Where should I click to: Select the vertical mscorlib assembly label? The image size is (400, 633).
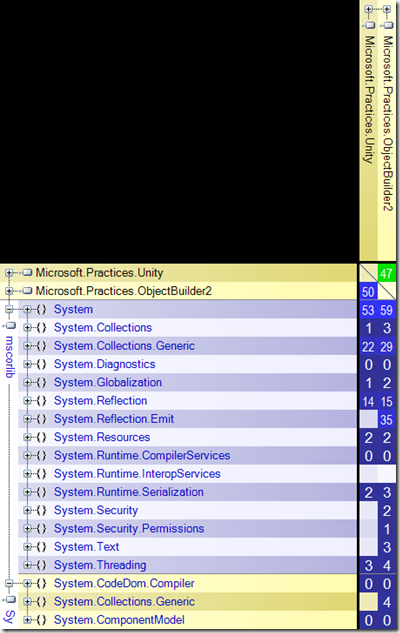(9, 356)
